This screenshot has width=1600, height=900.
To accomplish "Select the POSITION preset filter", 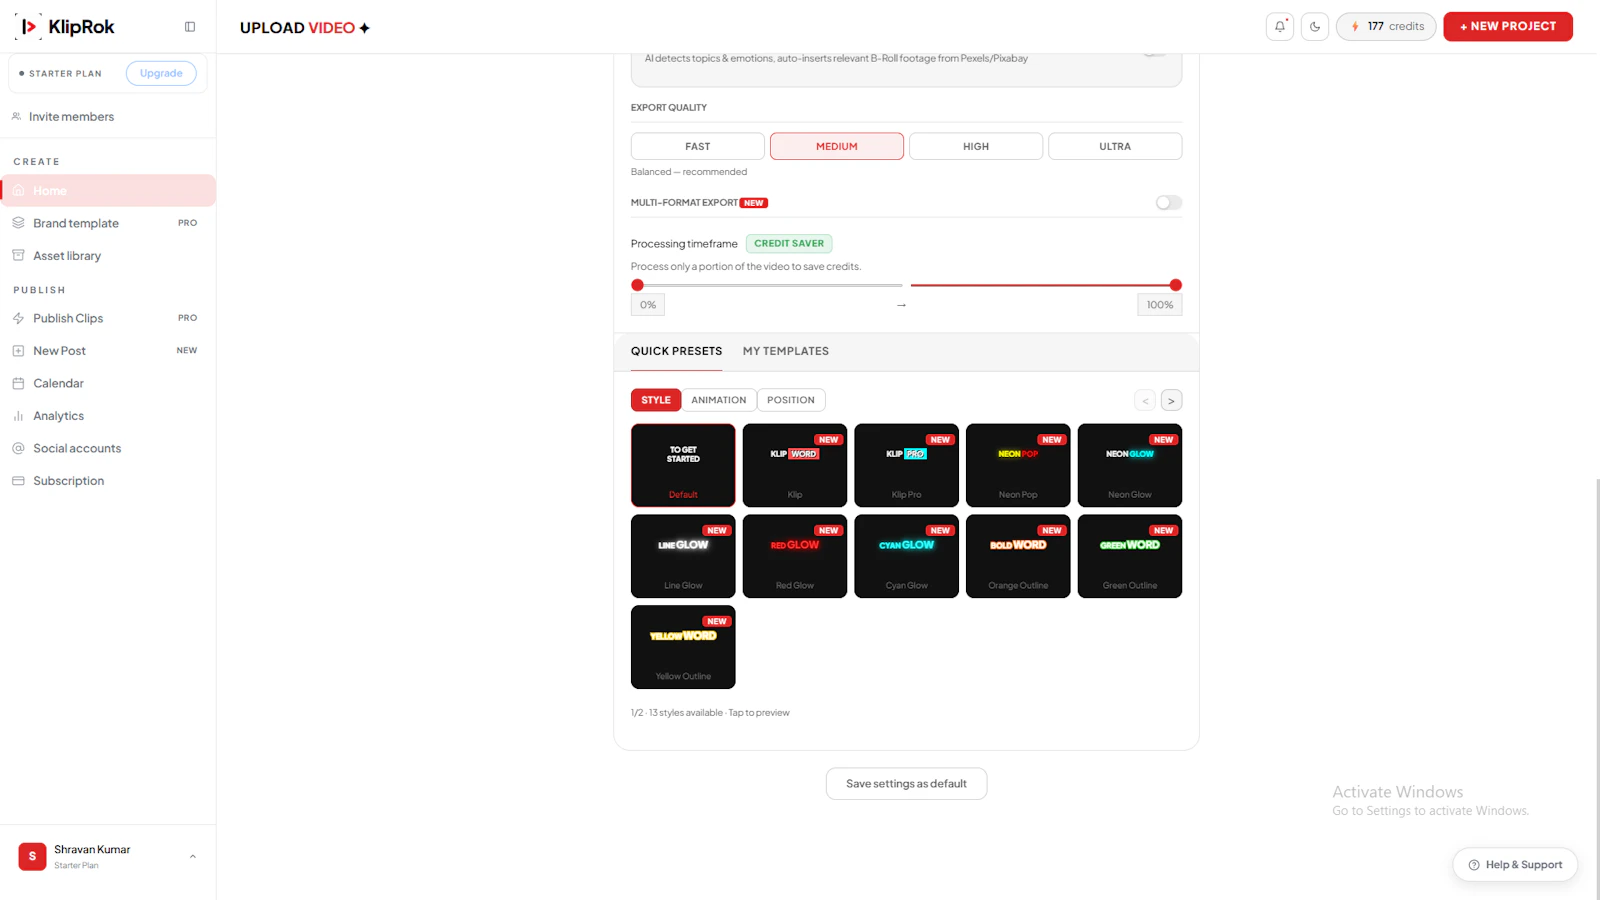I will [791, 400].
